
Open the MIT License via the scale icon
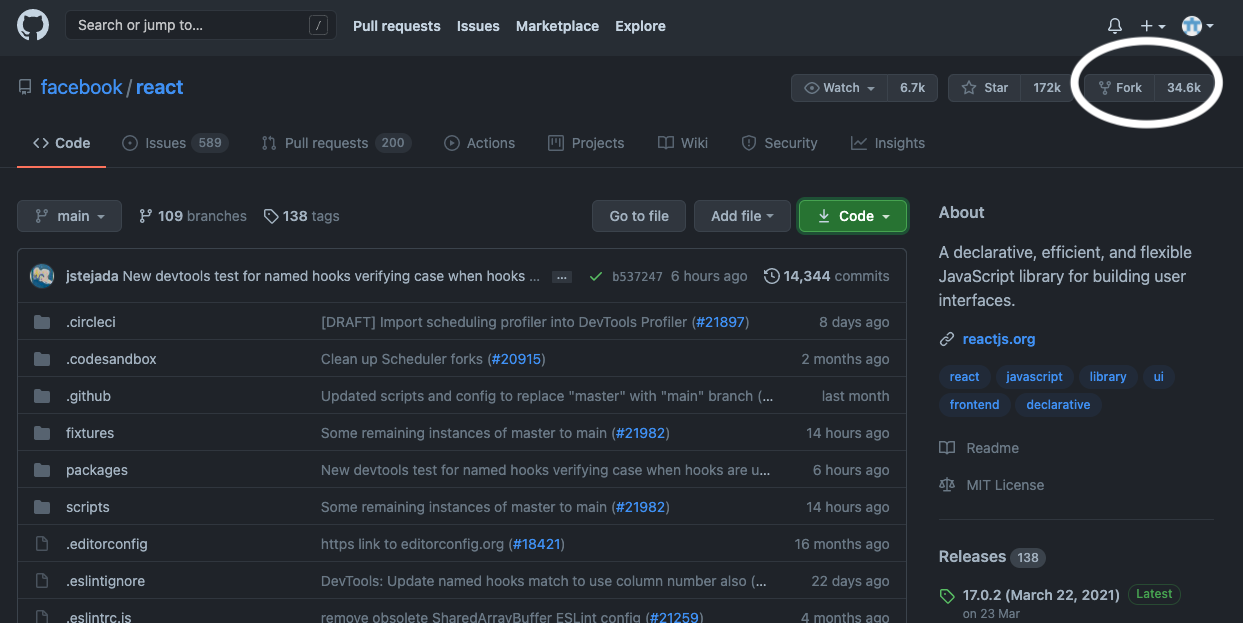coord(1004,484)
